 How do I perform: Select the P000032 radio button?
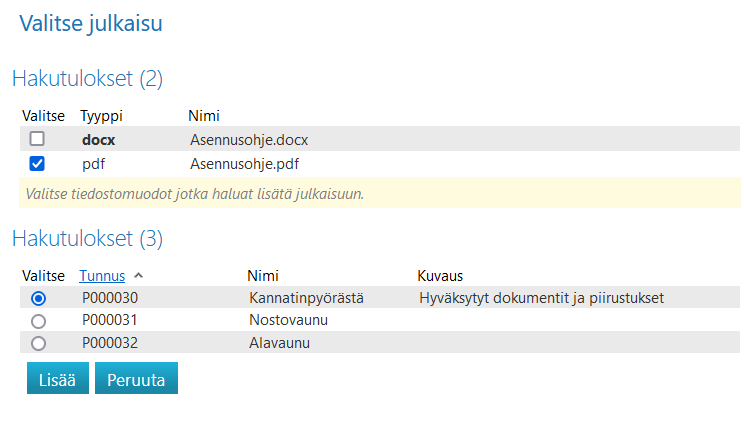point(38,343)
